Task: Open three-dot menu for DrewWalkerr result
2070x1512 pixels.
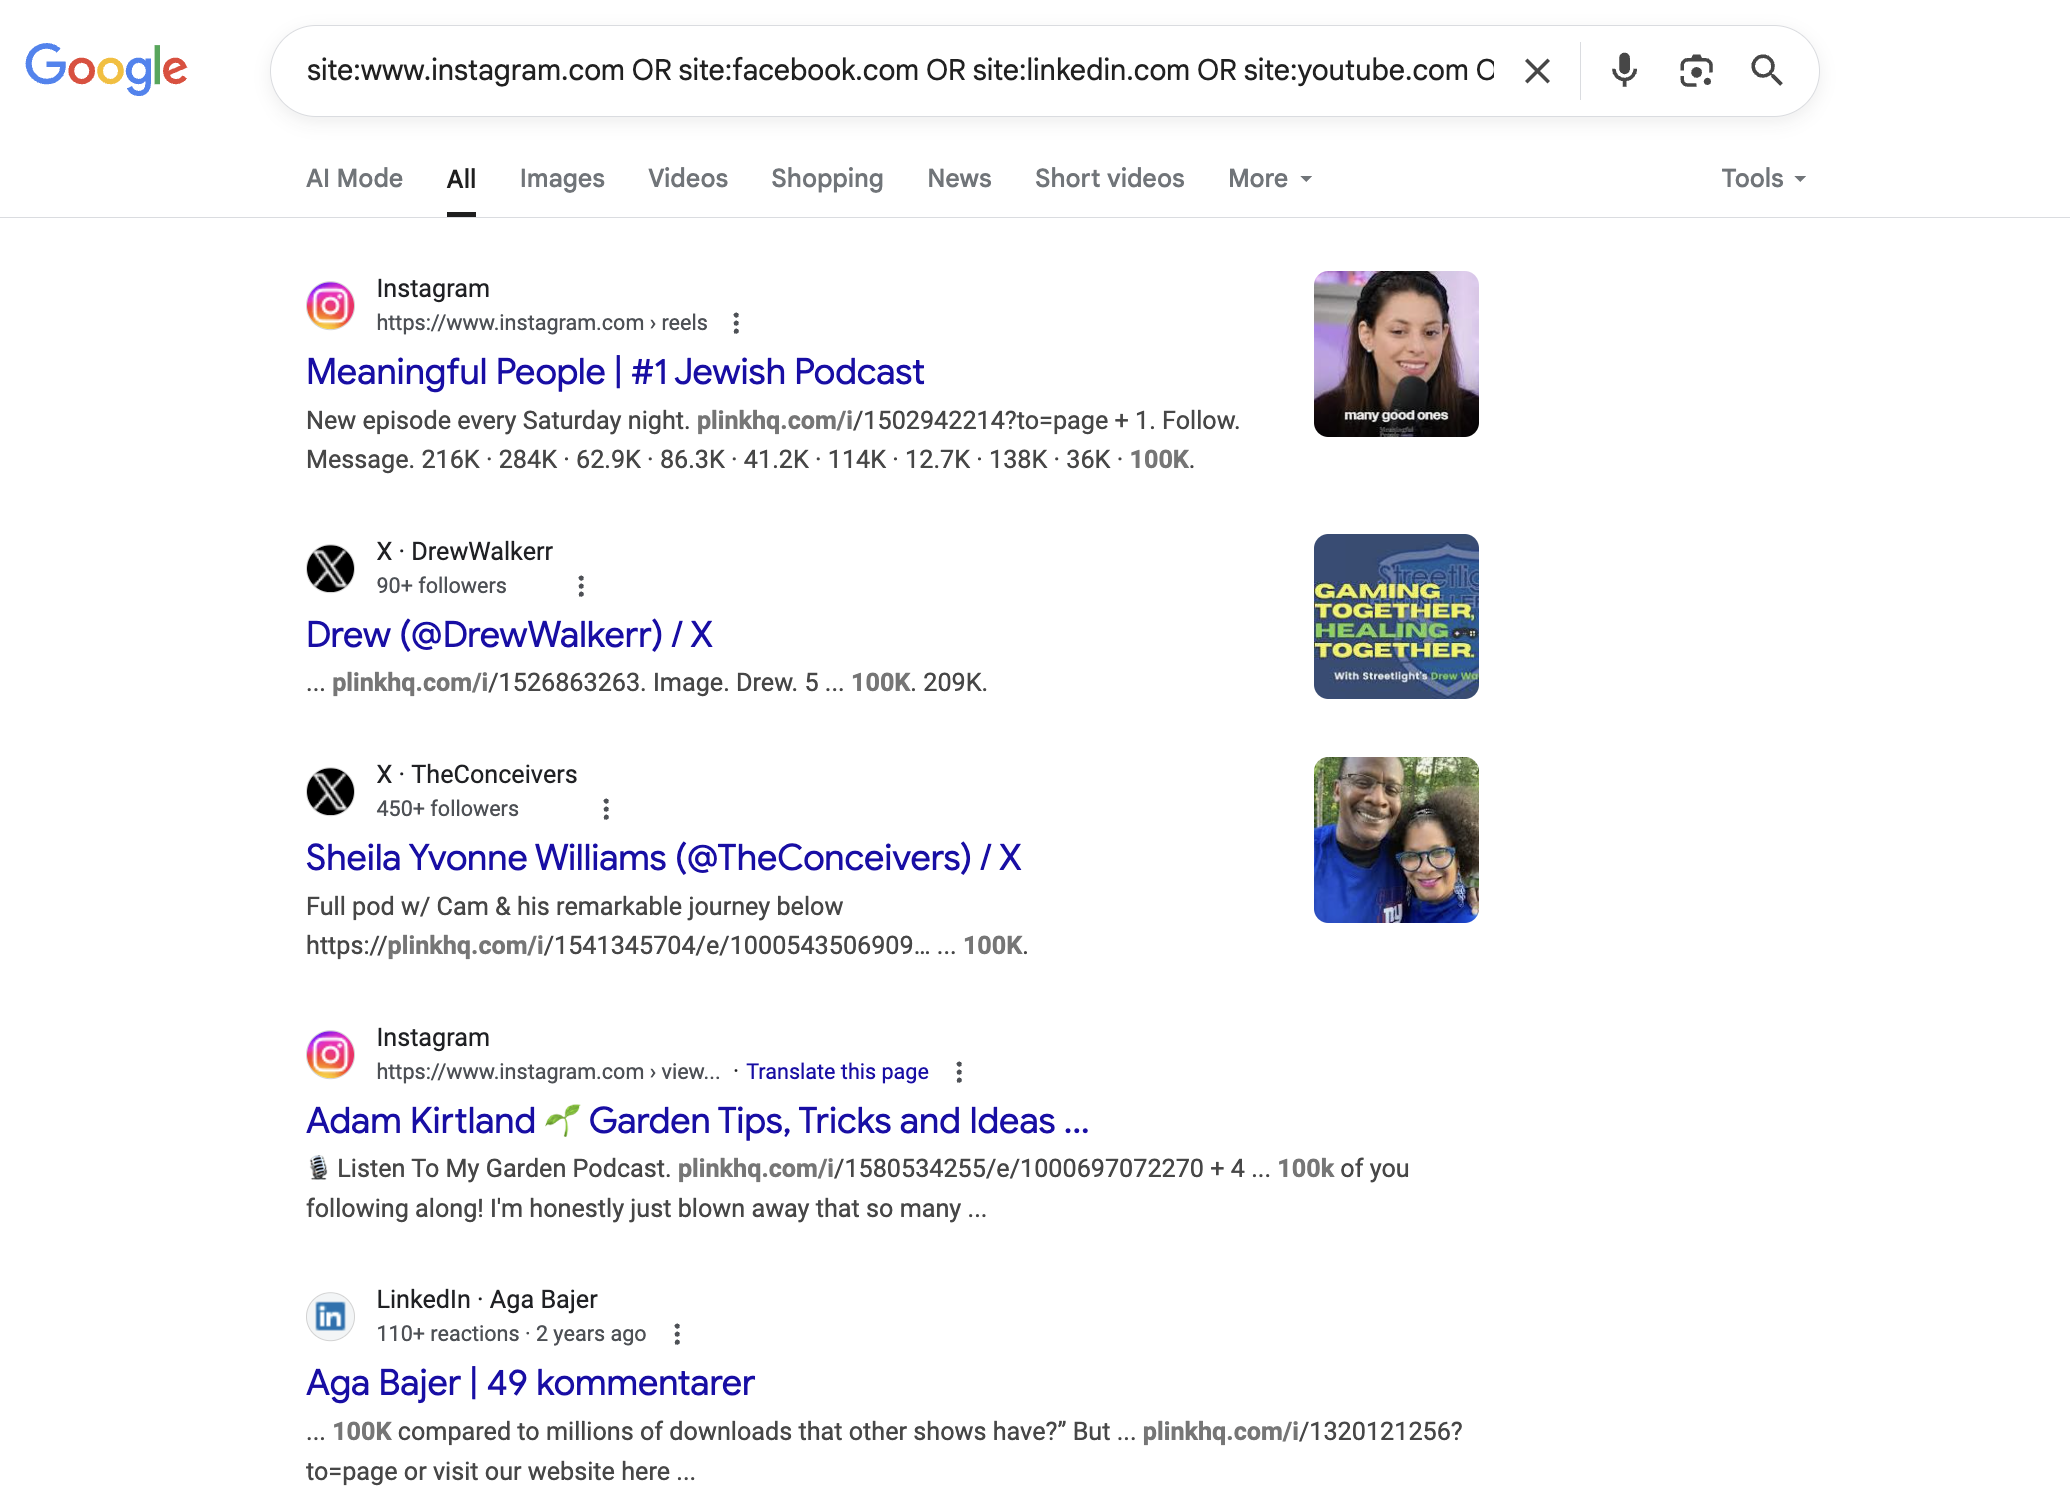Action: (581, 586)
